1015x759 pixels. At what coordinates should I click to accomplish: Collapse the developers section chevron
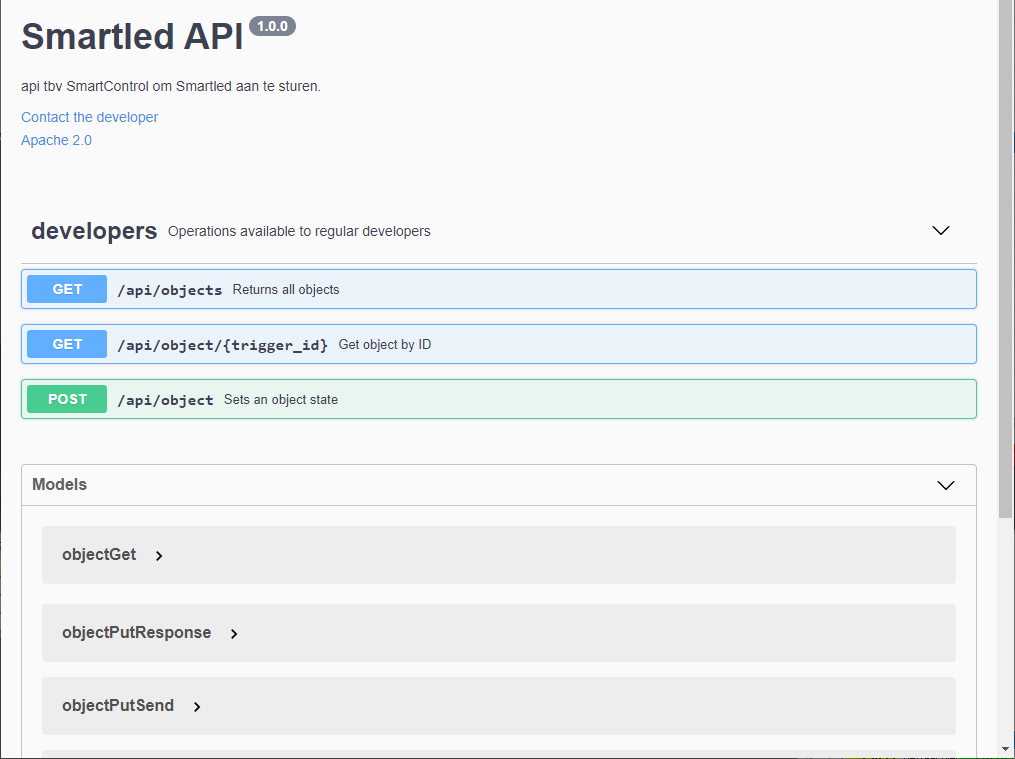pos(941,230)
